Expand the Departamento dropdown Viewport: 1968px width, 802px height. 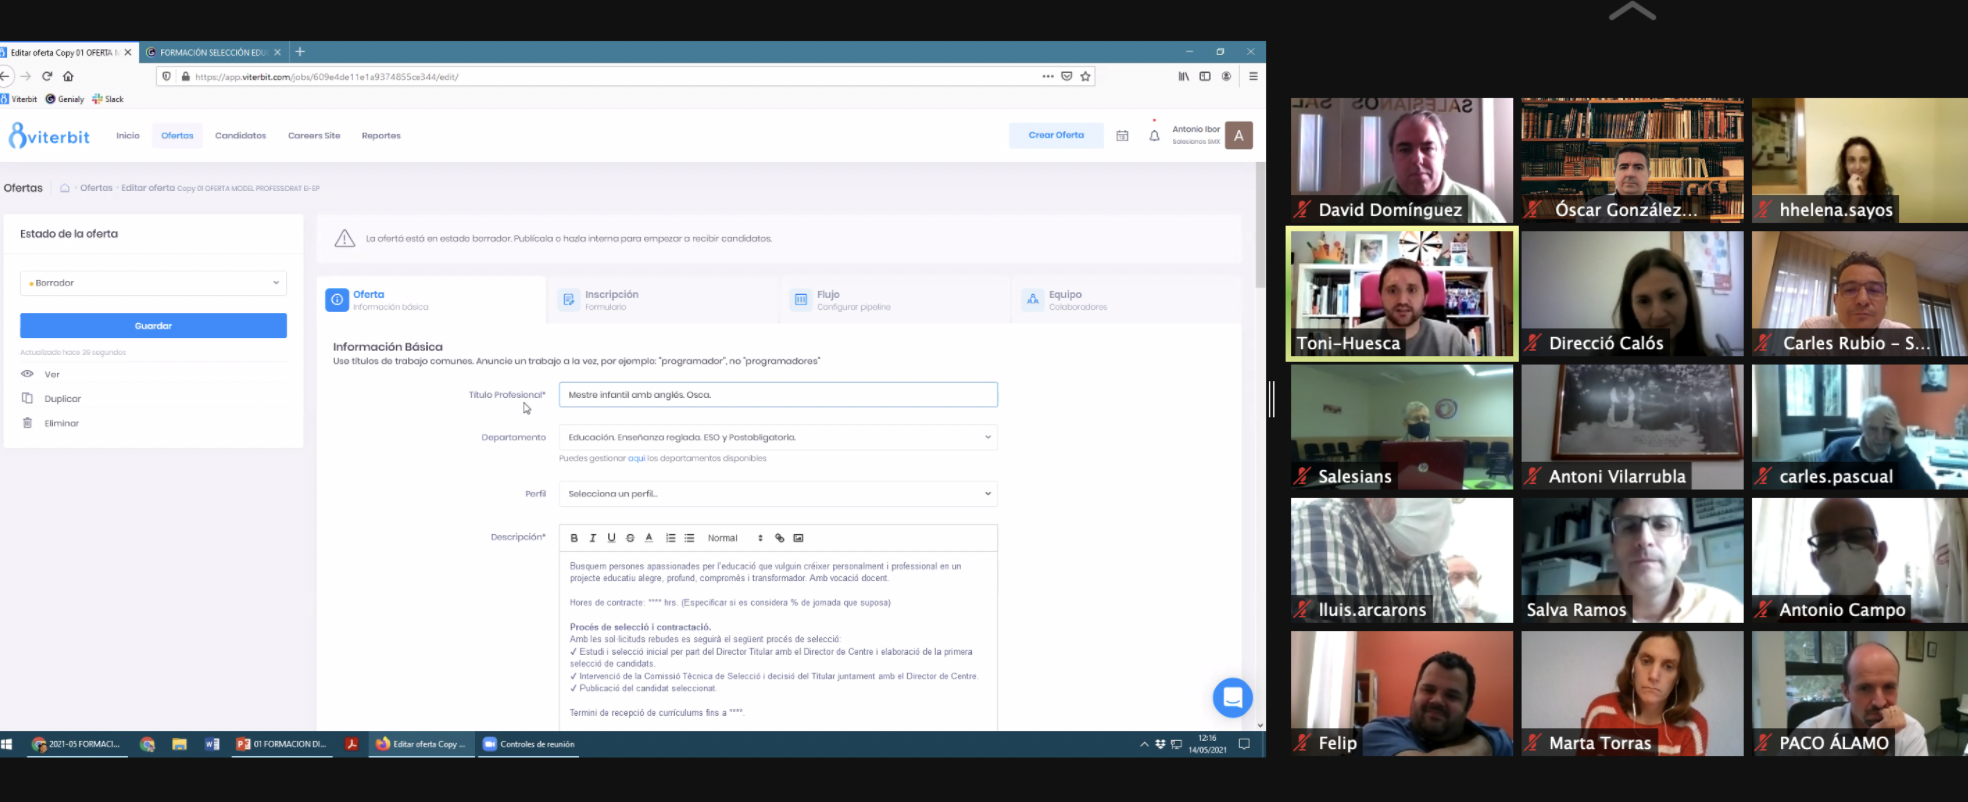(x=778, y=437)
